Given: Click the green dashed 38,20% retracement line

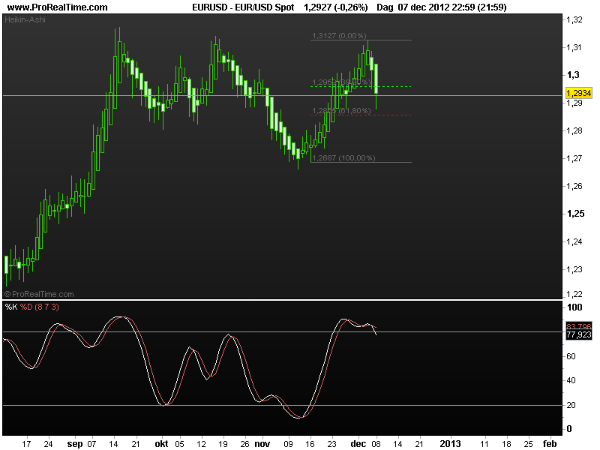Looking at the screenshot, I should pyautogui.click(x=361, y=86).
